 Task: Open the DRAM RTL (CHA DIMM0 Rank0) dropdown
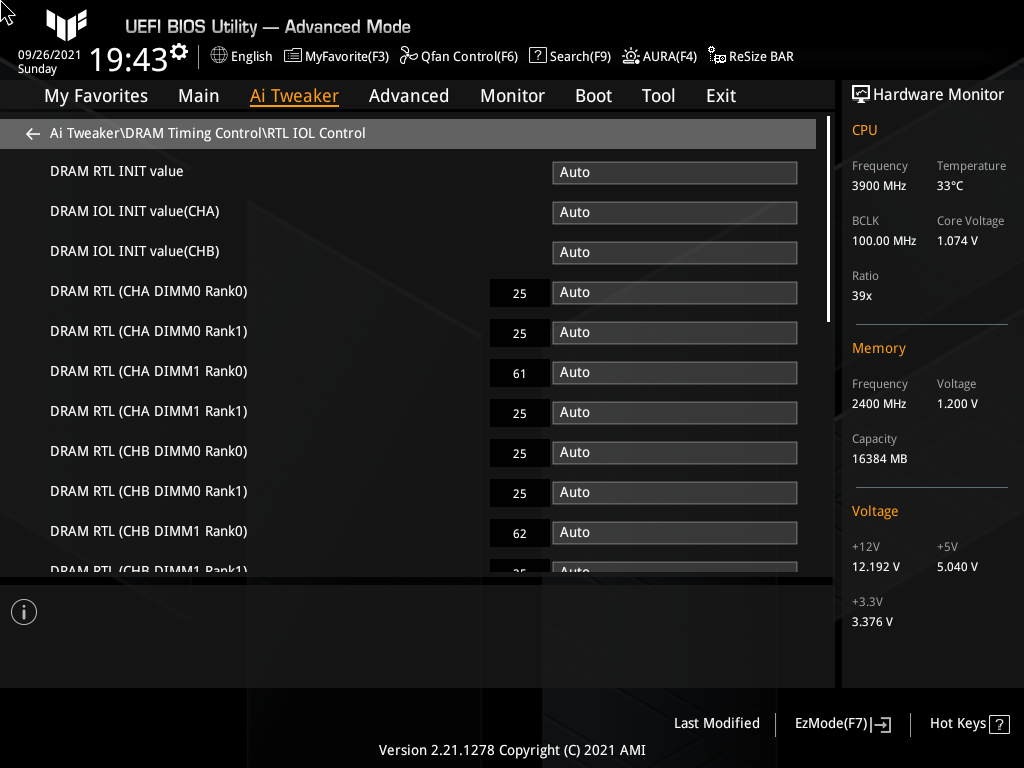(x=674, y=292)
